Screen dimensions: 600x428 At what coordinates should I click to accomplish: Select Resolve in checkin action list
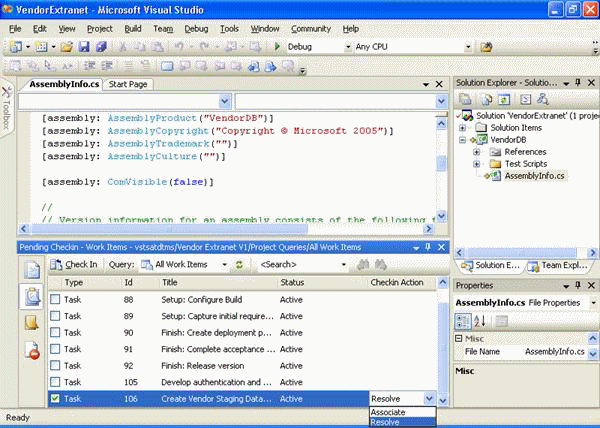click(x=402, y=422)
